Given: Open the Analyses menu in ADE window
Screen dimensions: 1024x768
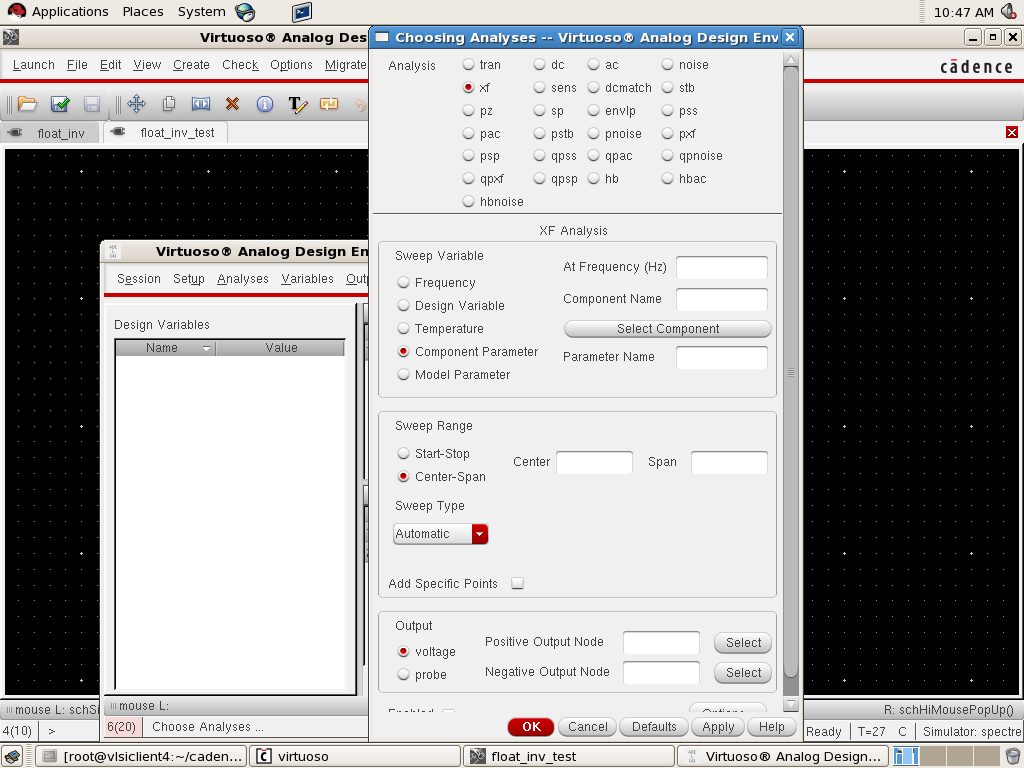Looking at the screenshot, I should tap(243, 279).
